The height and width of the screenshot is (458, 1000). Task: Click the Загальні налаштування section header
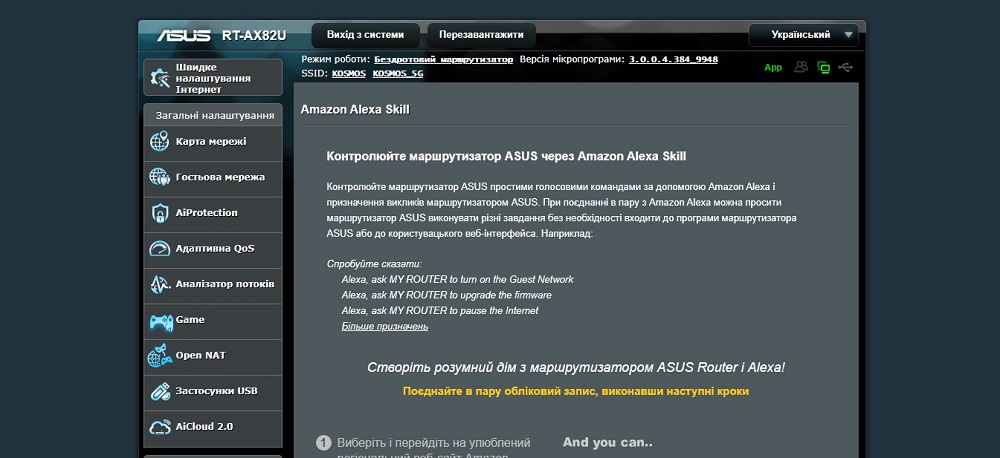coord(215,115)
